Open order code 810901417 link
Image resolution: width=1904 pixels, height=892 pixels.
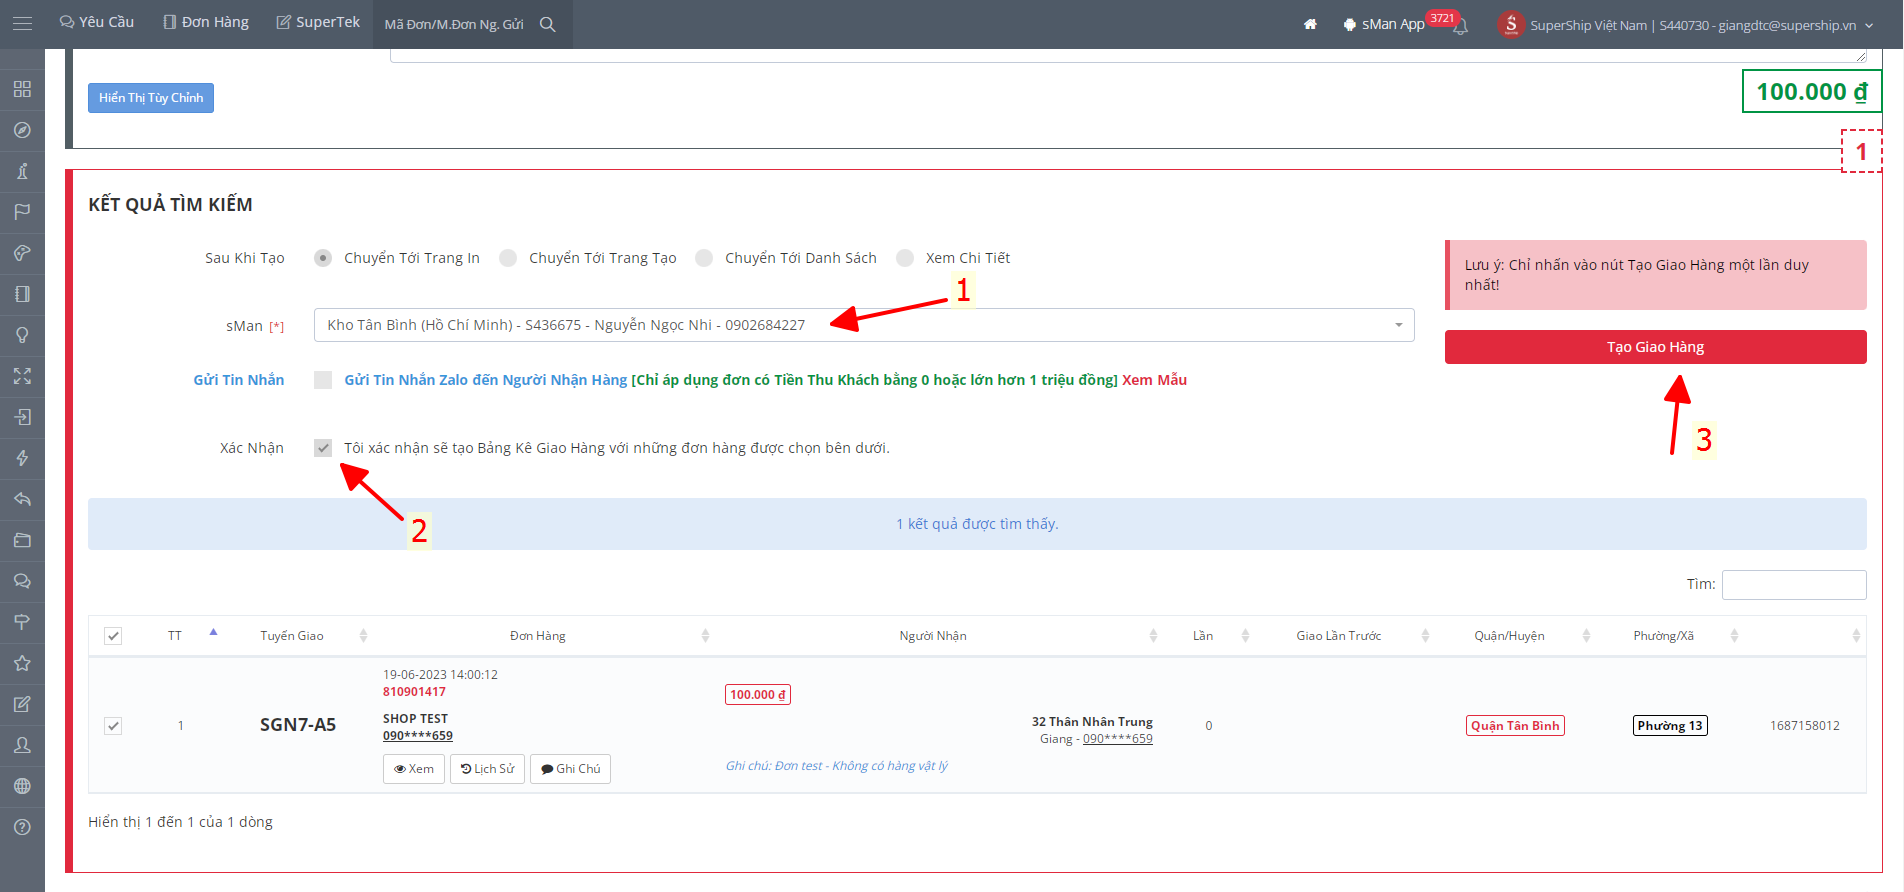point(414,692)
